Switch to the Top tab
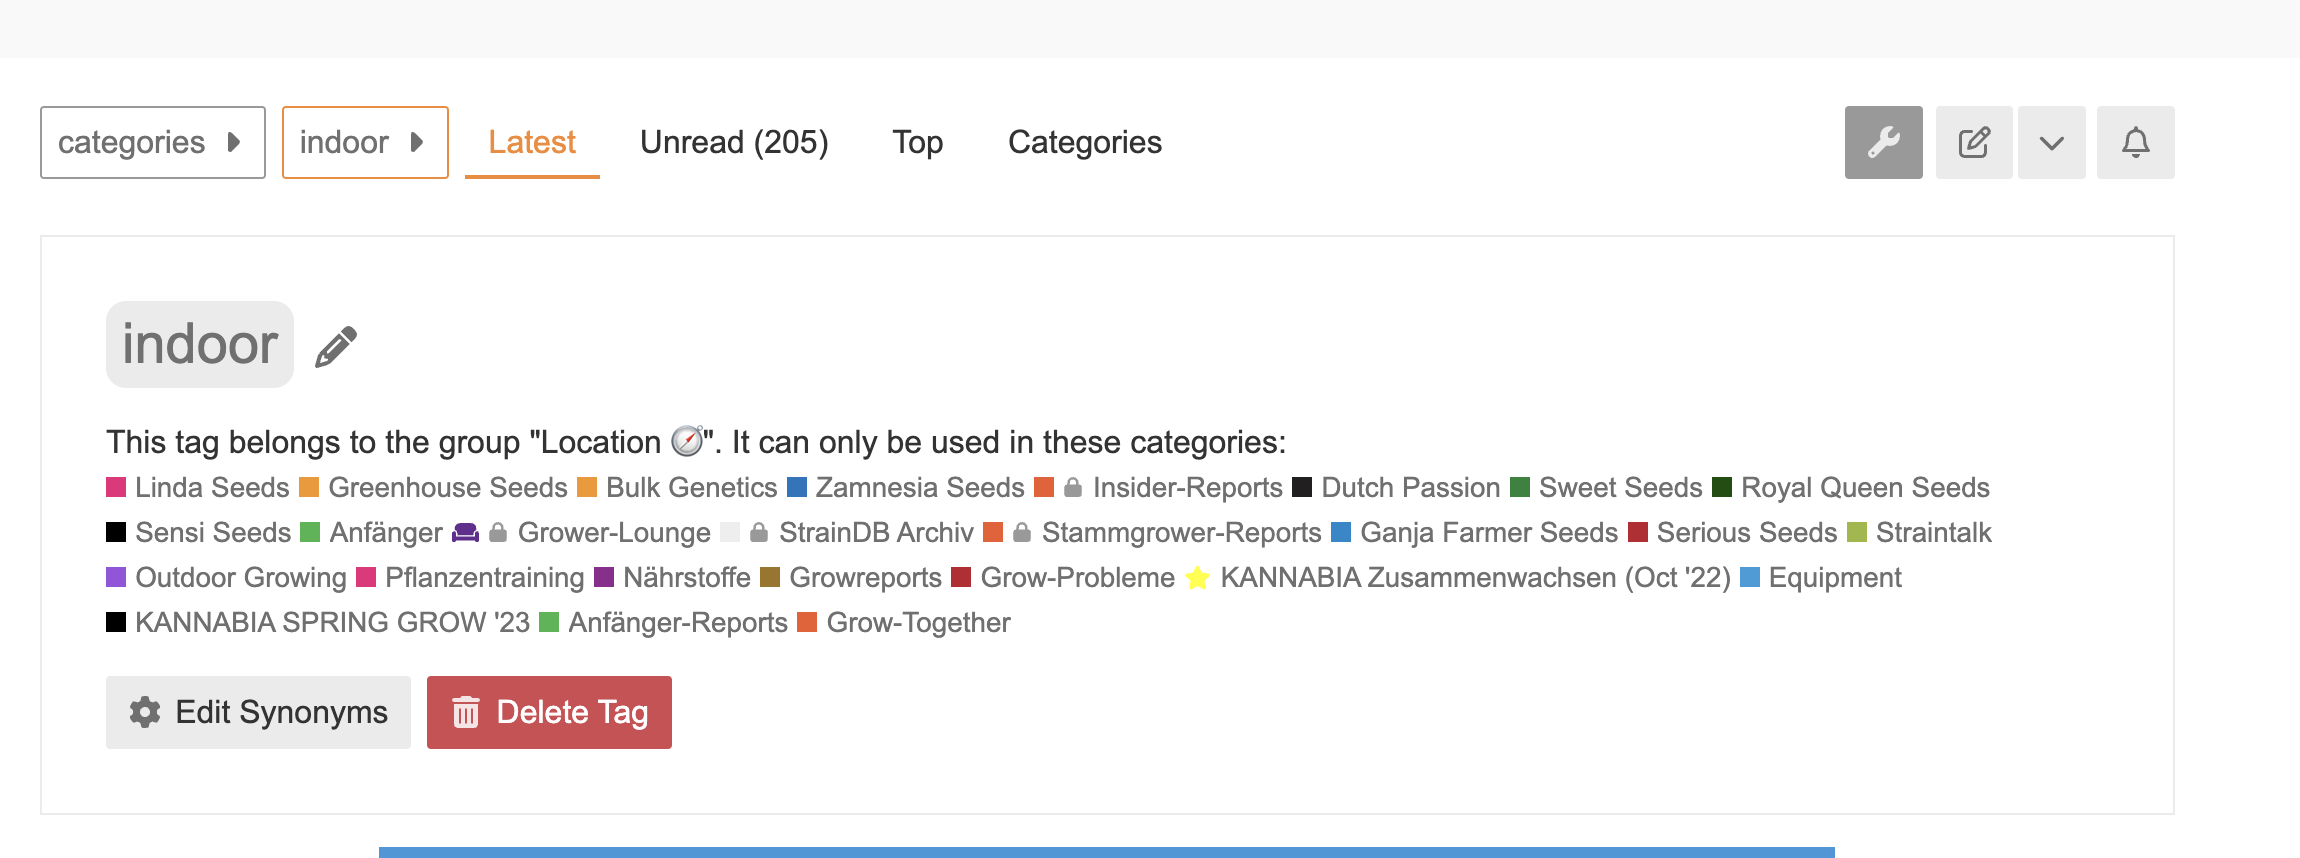This screenshot has height=858, width=2300. point(918,142)
